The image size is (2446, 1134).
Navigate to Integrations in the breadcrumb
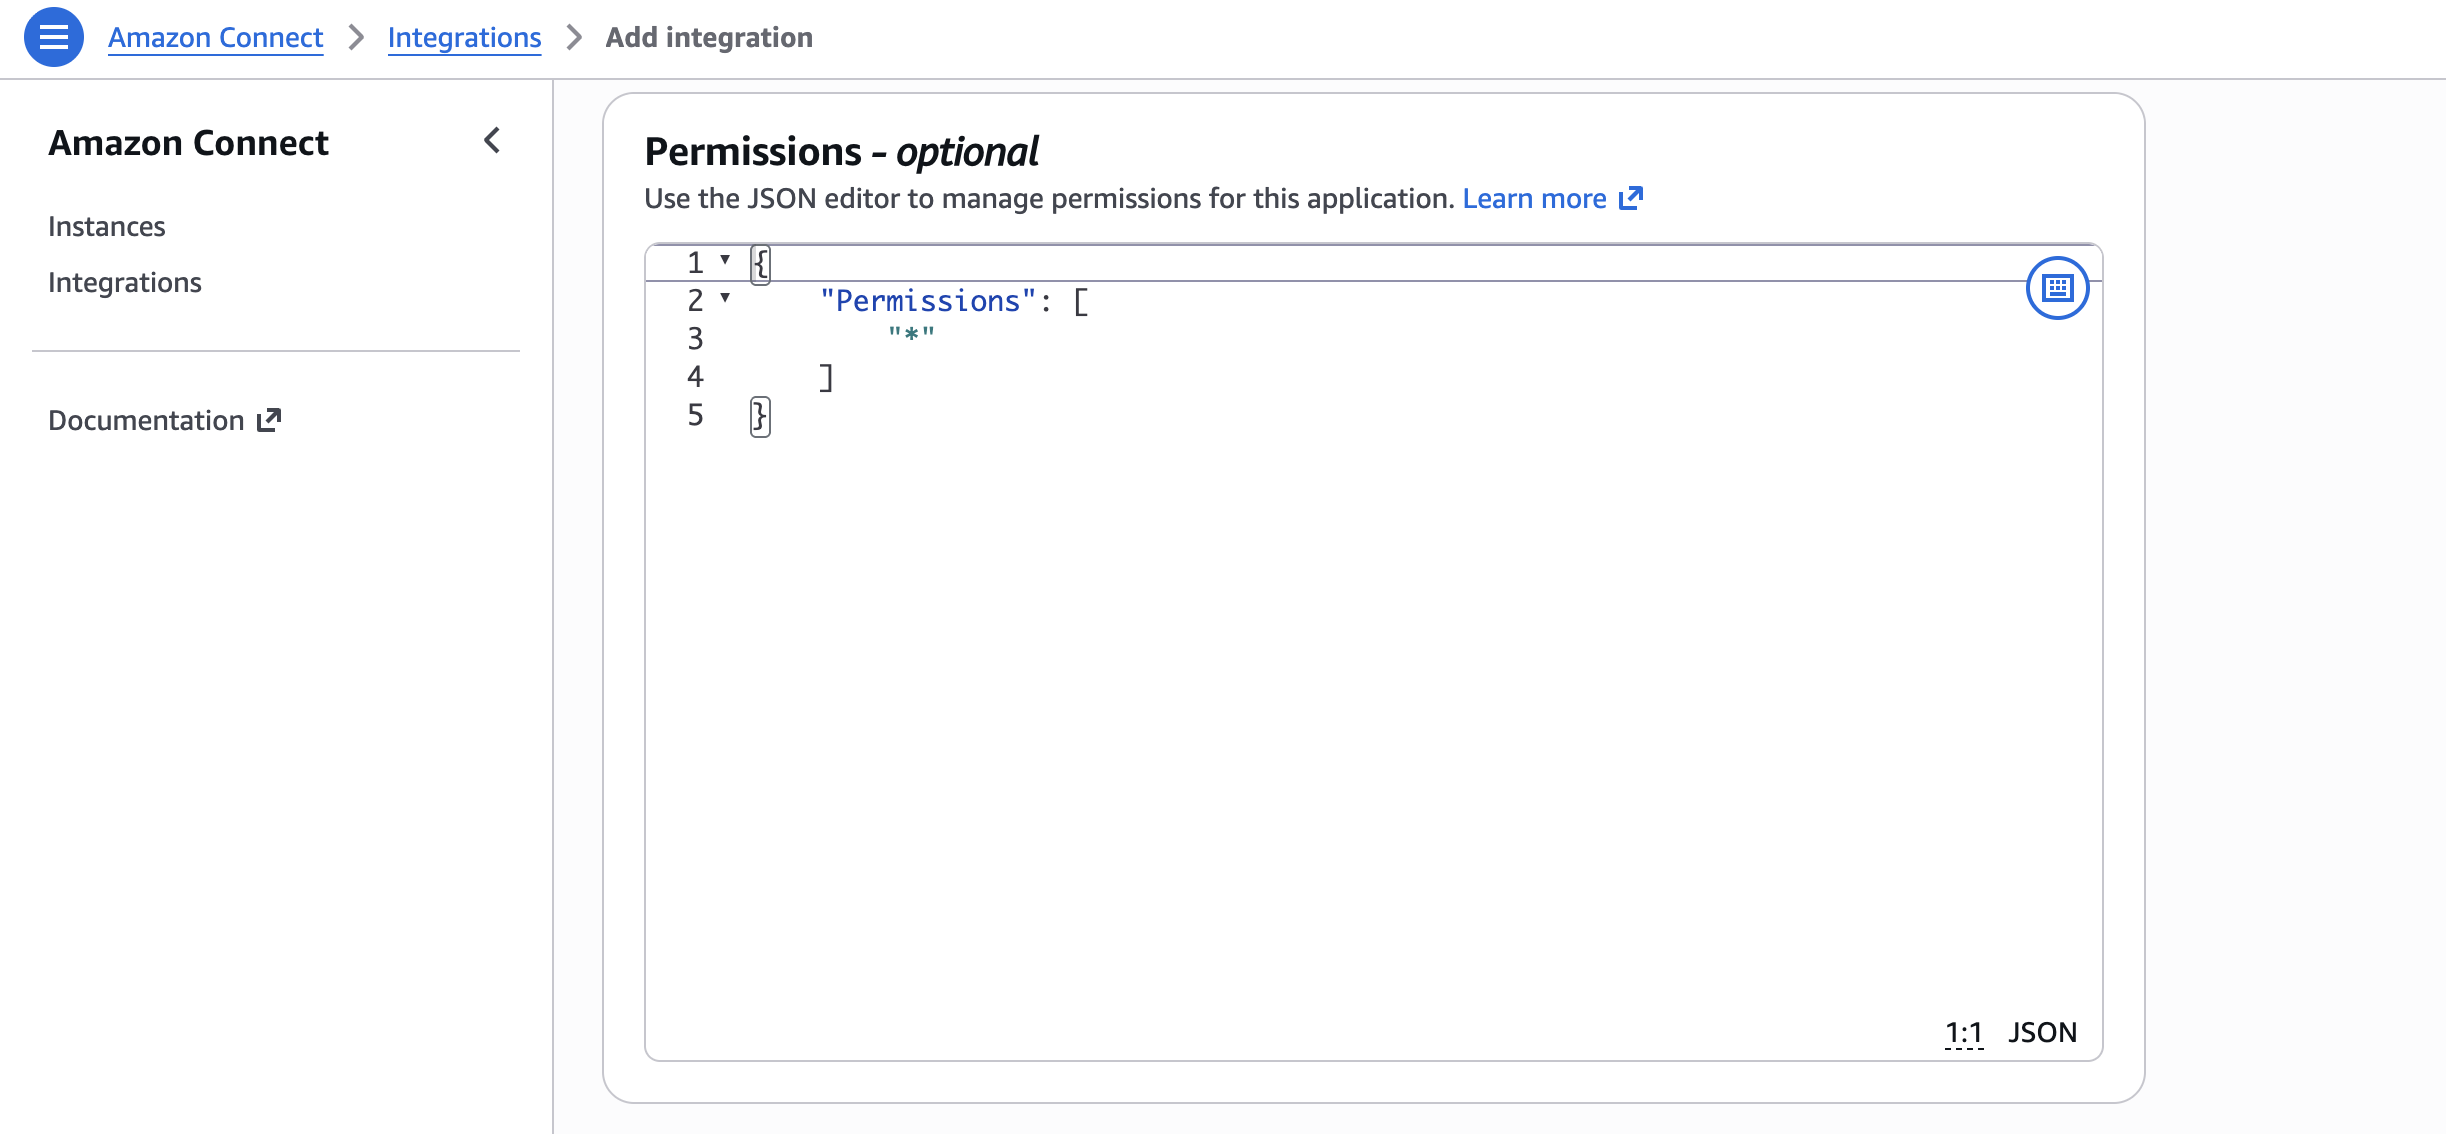click(x=464, y=37)
